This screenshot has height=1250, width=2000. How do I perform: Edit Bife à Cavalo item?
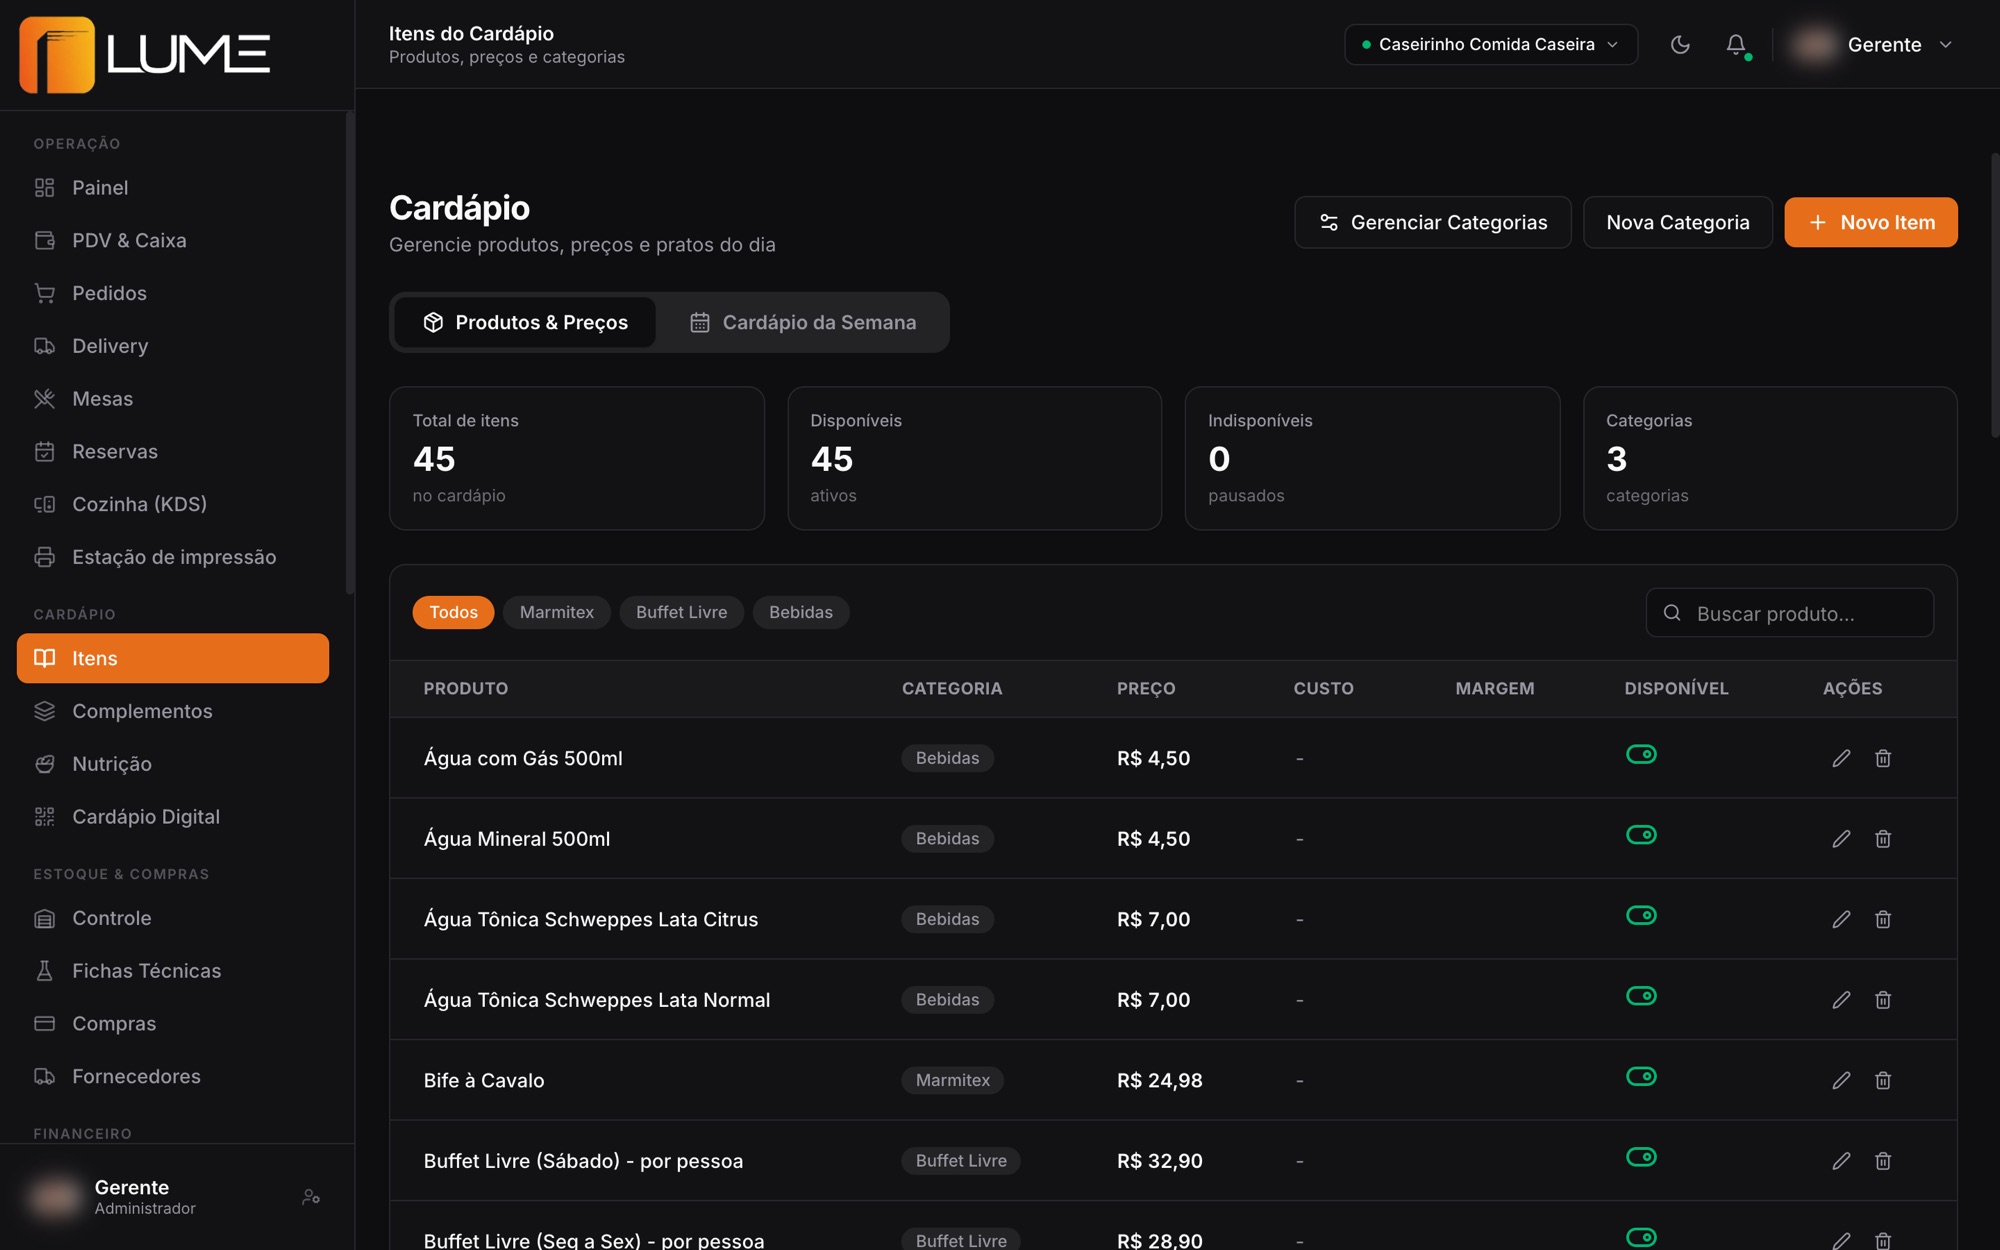[x=1841, y=1080]
